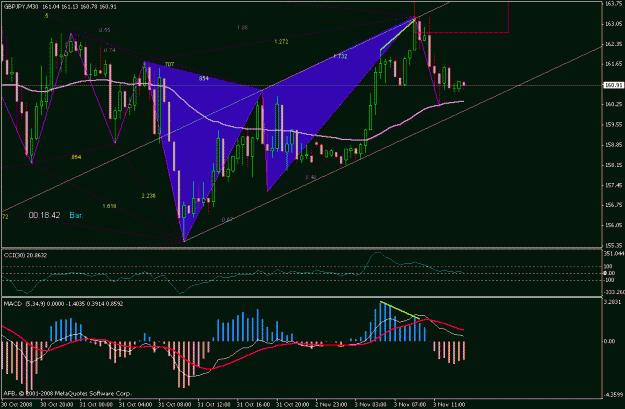This screenshot has height=409, width=625.
Task: Click the 157.45 price axis label
Action: [x=611, y=185]
